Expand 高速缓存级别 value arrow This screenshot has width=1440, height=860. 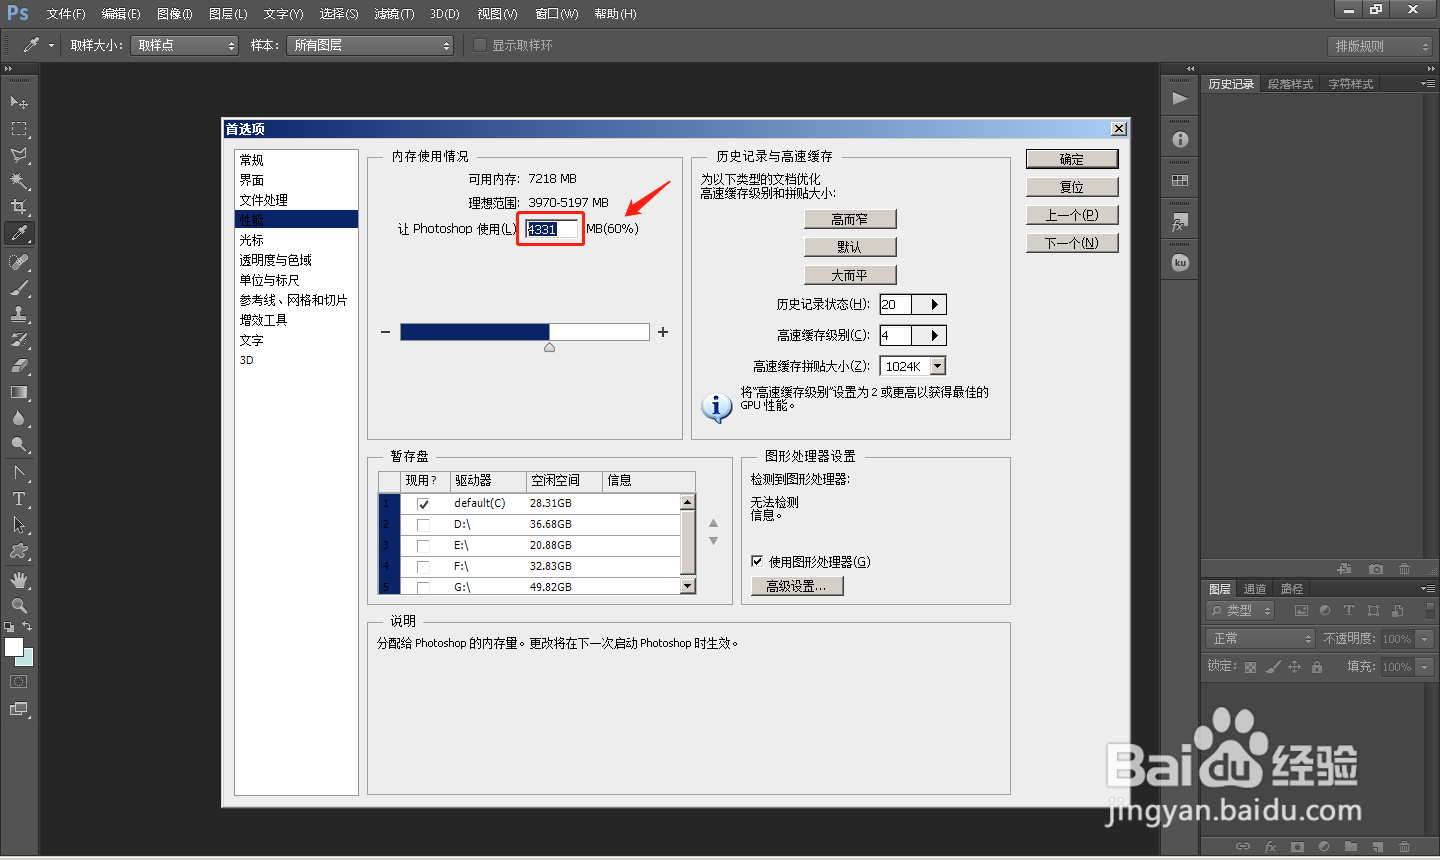tap(934, 335)
